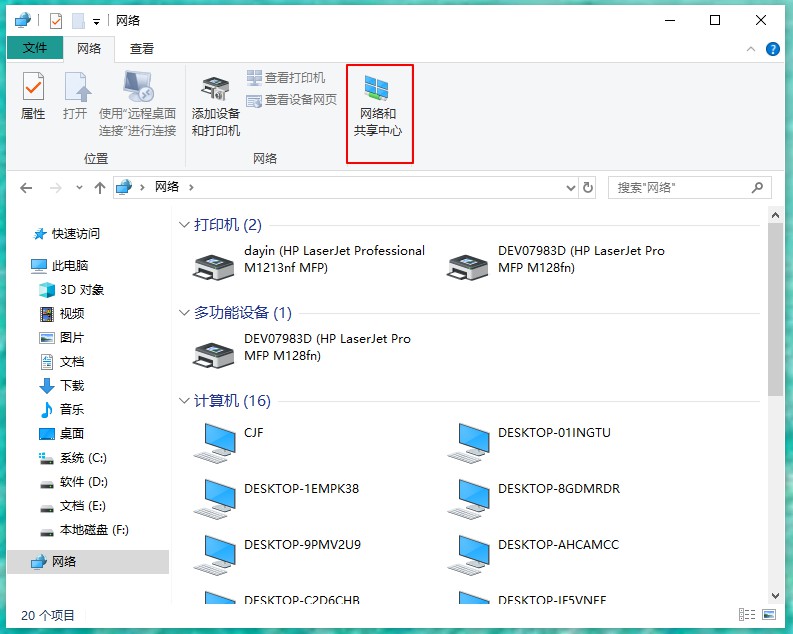Switch to large icons view in status bar
The image size is (793, 634).
pyautogui.click(x=769, y=615)
